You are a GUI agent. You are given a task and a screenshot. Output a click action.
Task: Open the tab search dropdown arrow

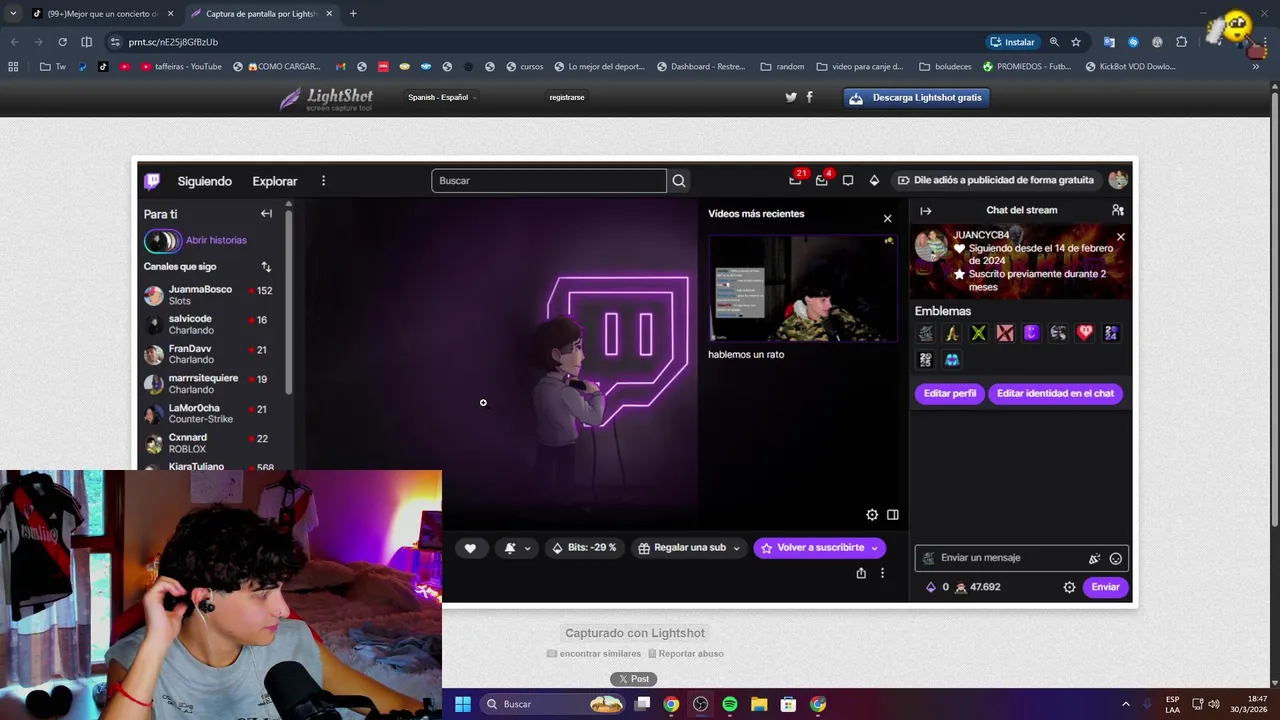coord(12,14)
